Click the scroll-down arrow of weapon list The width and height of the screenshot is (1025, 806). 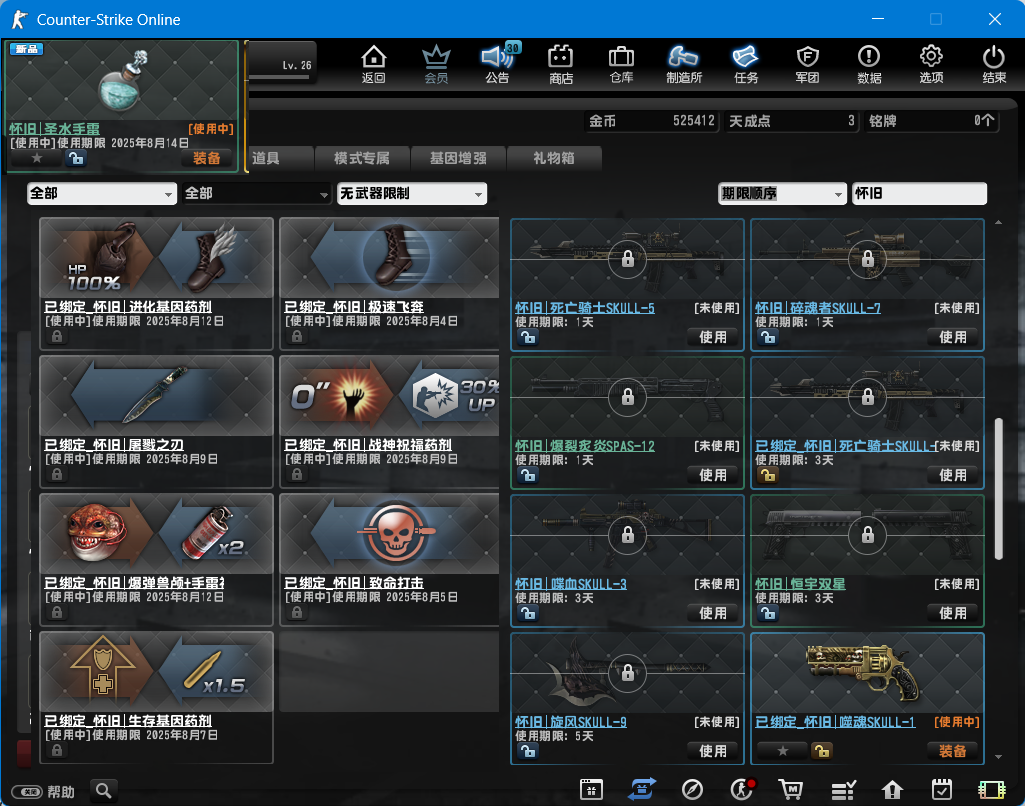(x=998, y=757)
